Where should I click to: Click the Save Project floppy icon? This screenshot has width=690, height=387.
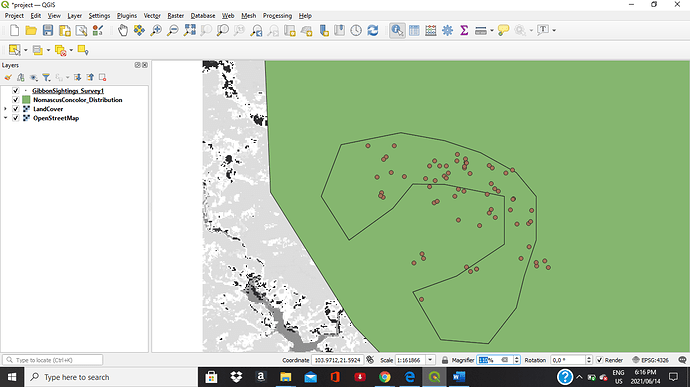pyautogui.click(x=48, y=30)
